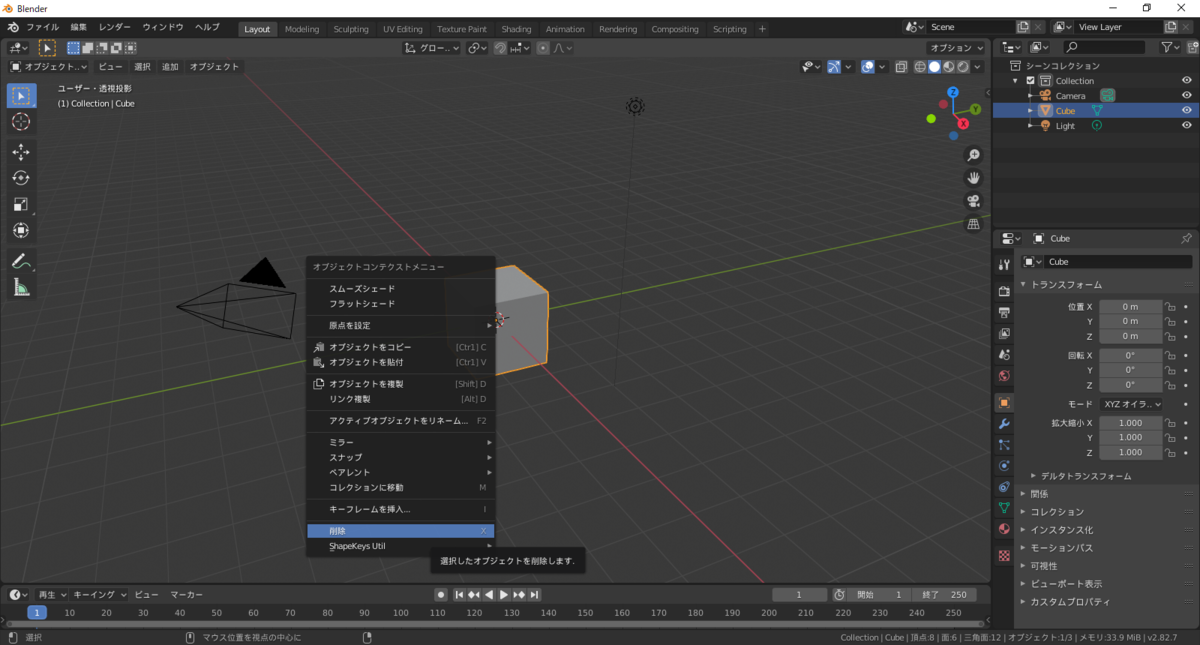Open the Material properties icon

tap(1004, 529)
